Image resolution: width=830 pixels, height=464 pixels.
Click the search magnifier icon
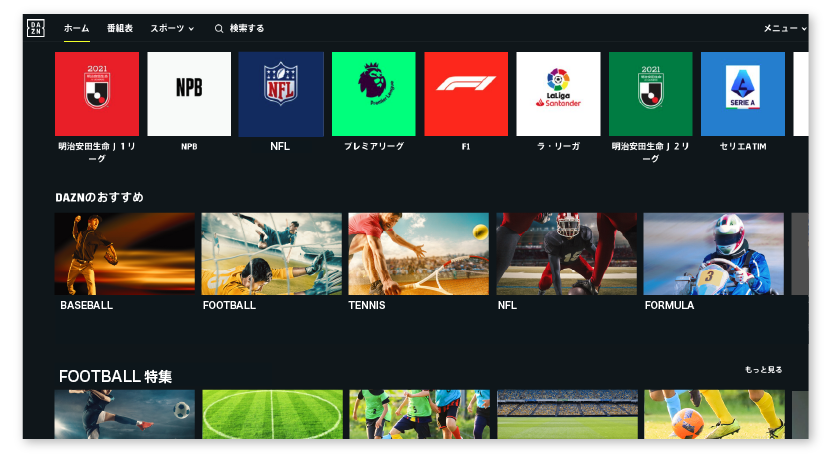219,29
